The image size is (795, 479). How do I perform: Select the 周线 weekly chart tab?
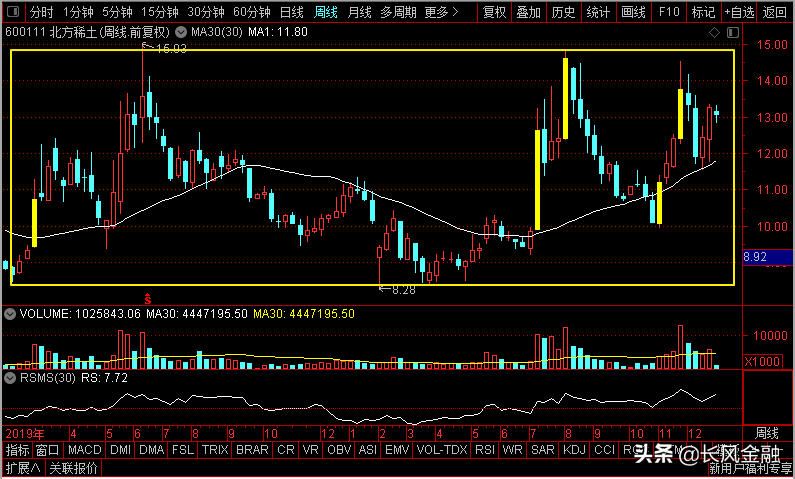click(326, 12)
